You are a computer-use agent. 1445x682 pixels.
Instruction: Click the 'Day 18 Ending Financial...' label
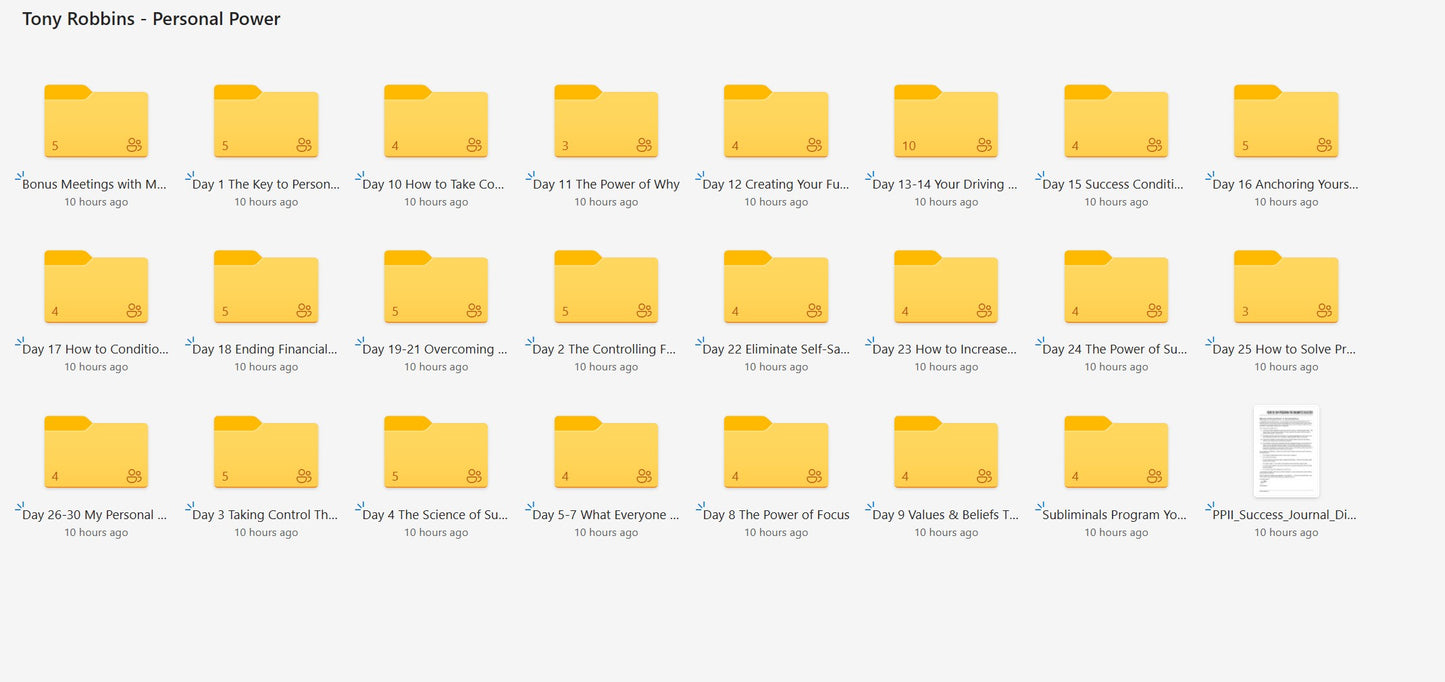tap(265, 349)
